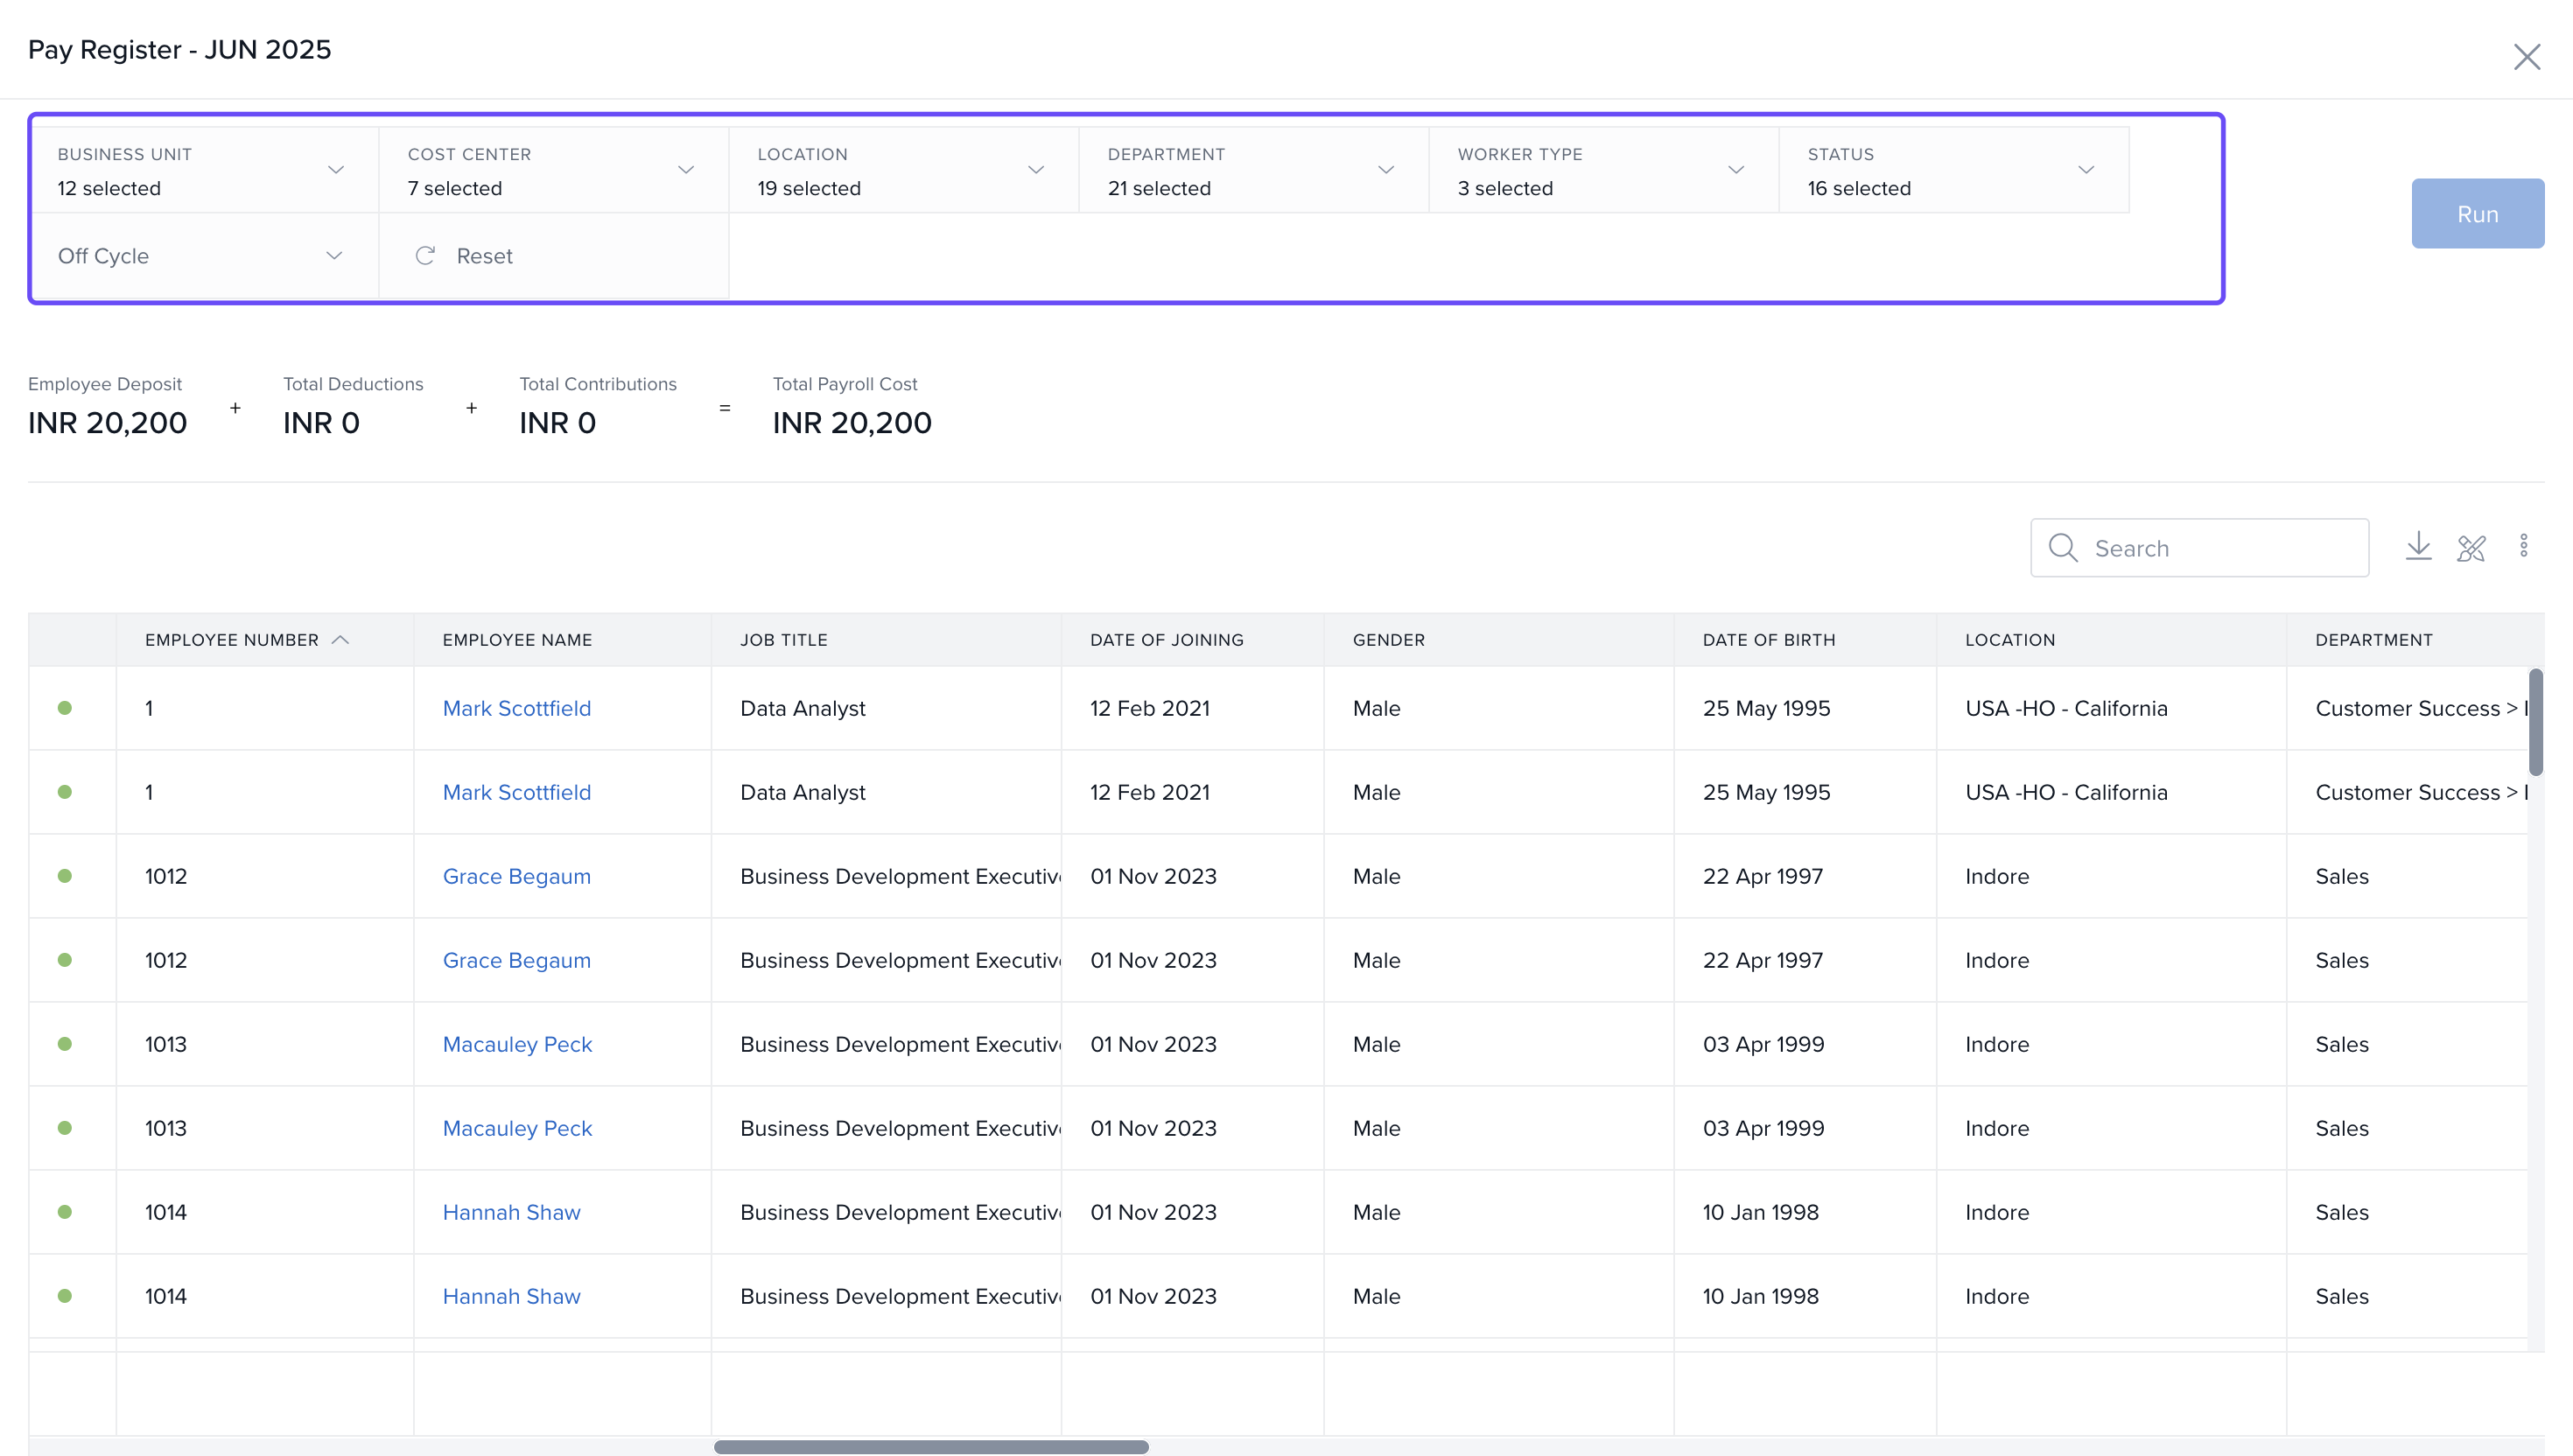Toggle sort arrow on Employee Number

[x=340, y=640]
